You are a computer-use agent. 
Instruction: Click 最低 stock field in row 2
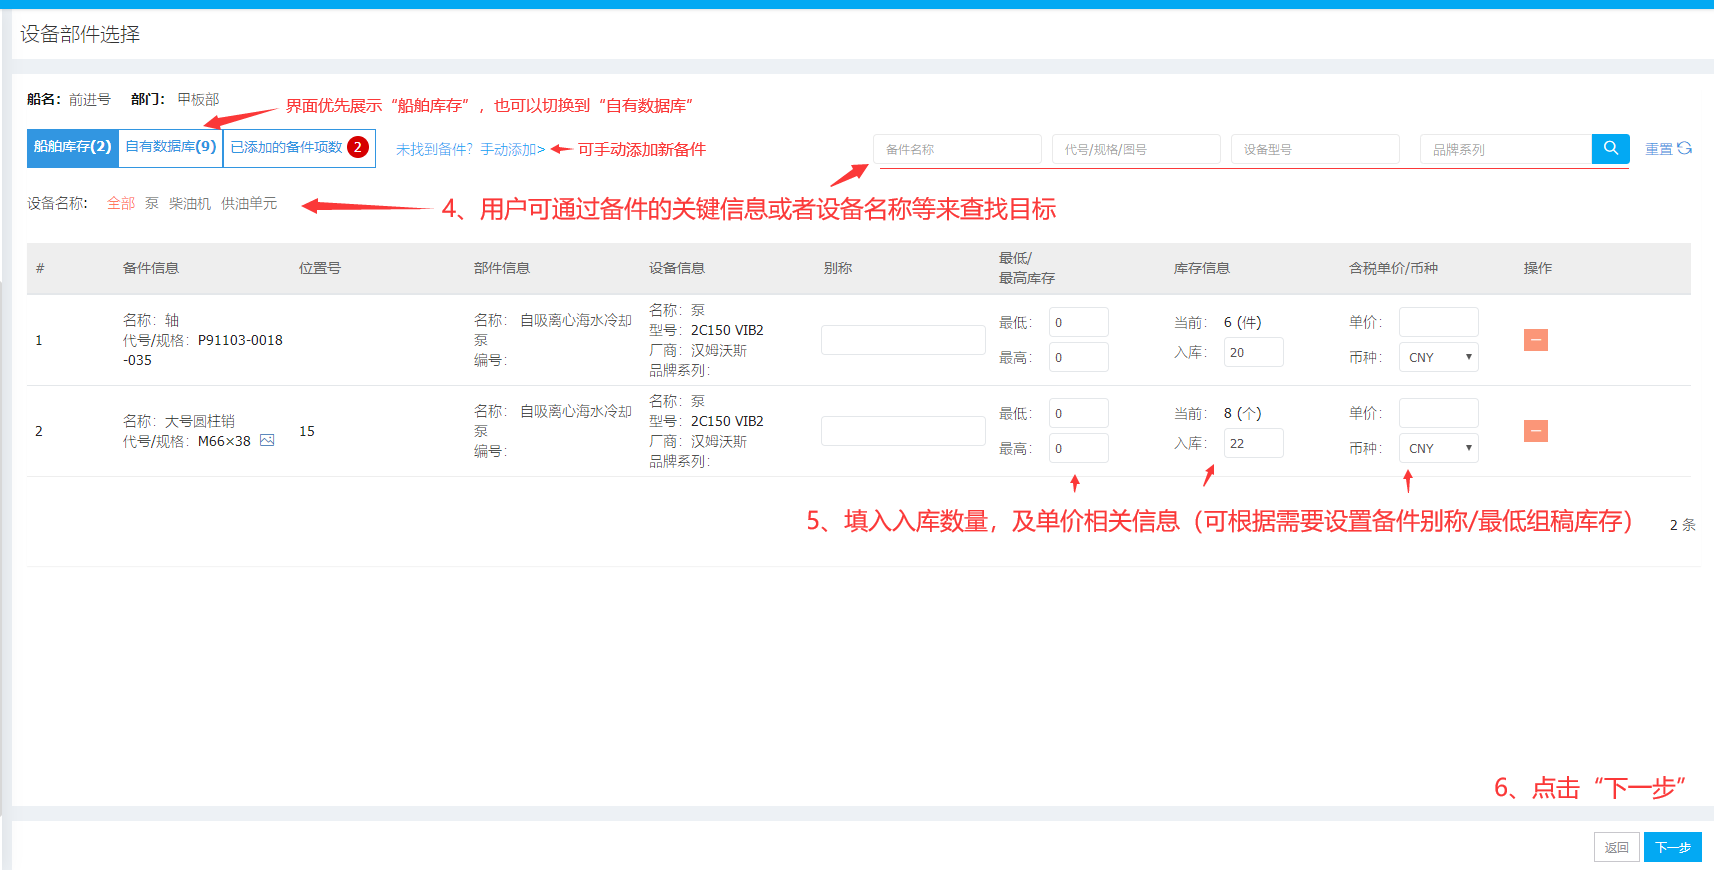click(1078, 413)
